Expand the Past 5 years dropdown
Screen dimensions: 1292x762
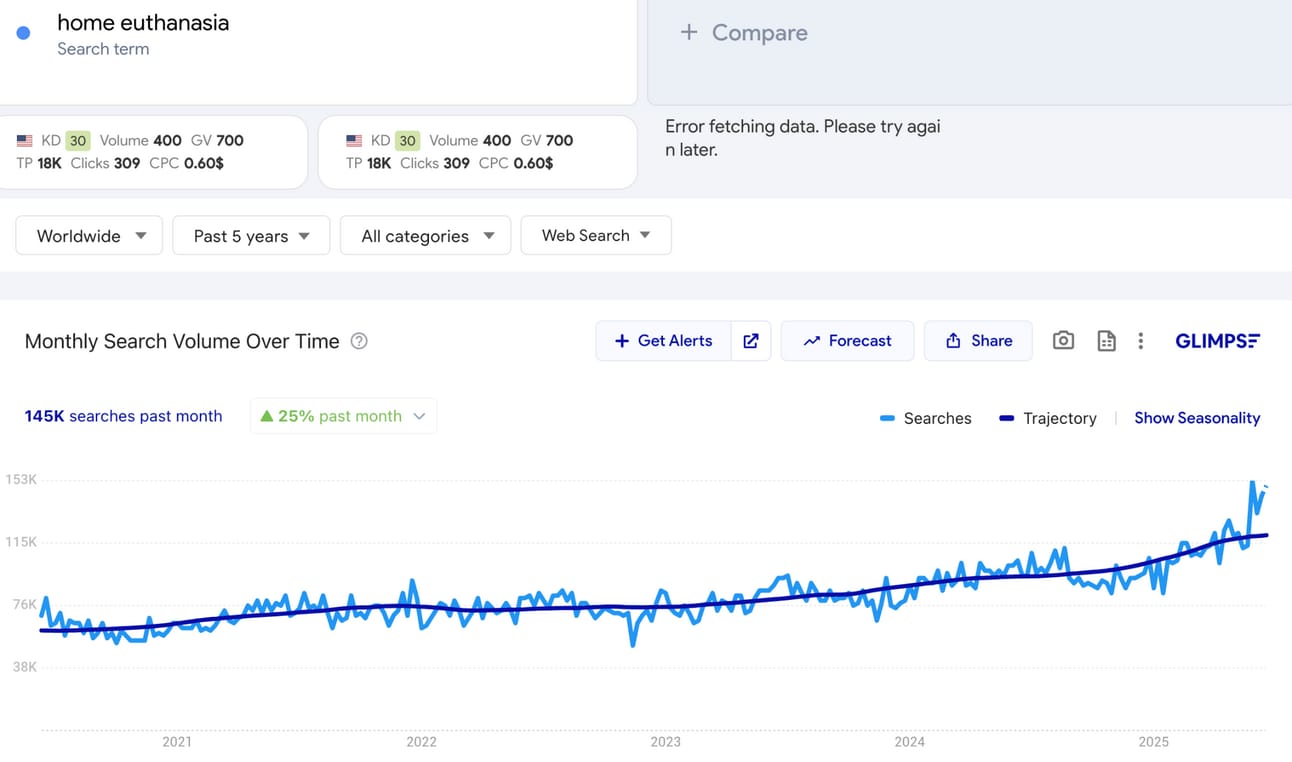(x=251, y=236)
